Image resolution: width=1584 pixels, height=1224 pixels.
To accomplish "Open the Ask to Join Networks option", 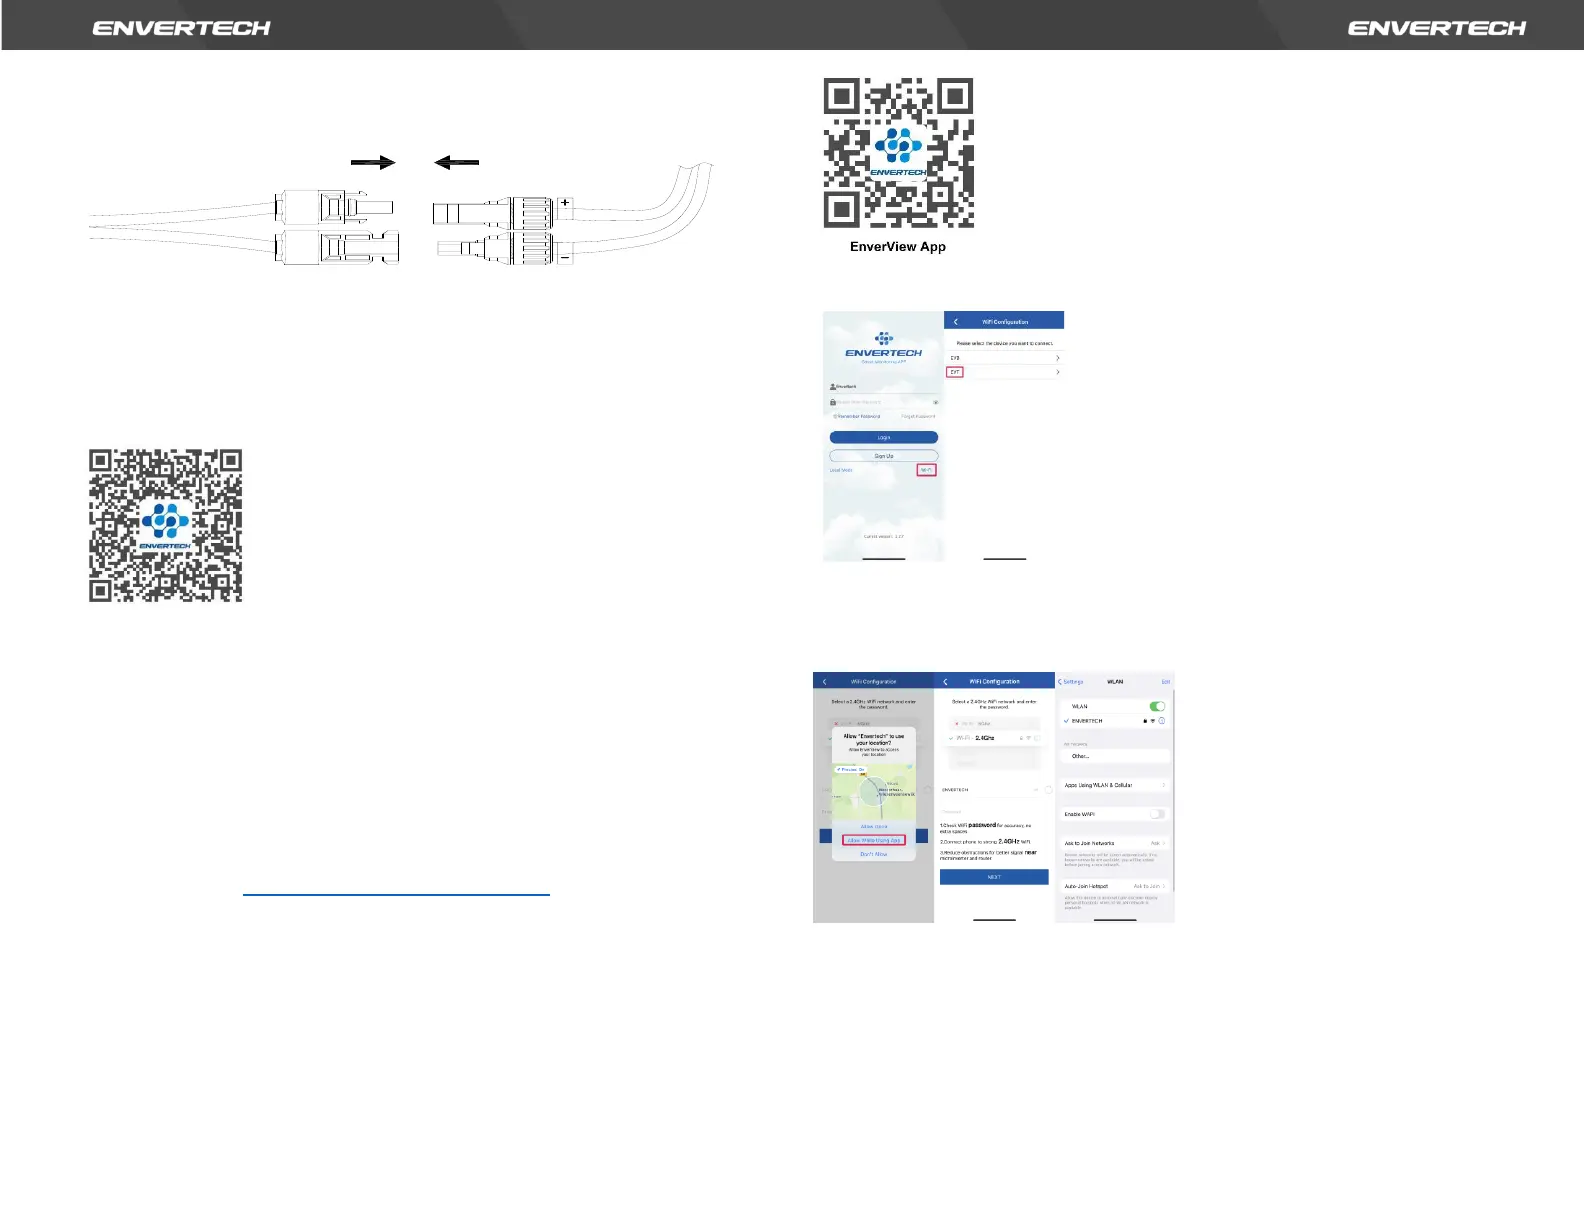I will point(1115,843).
